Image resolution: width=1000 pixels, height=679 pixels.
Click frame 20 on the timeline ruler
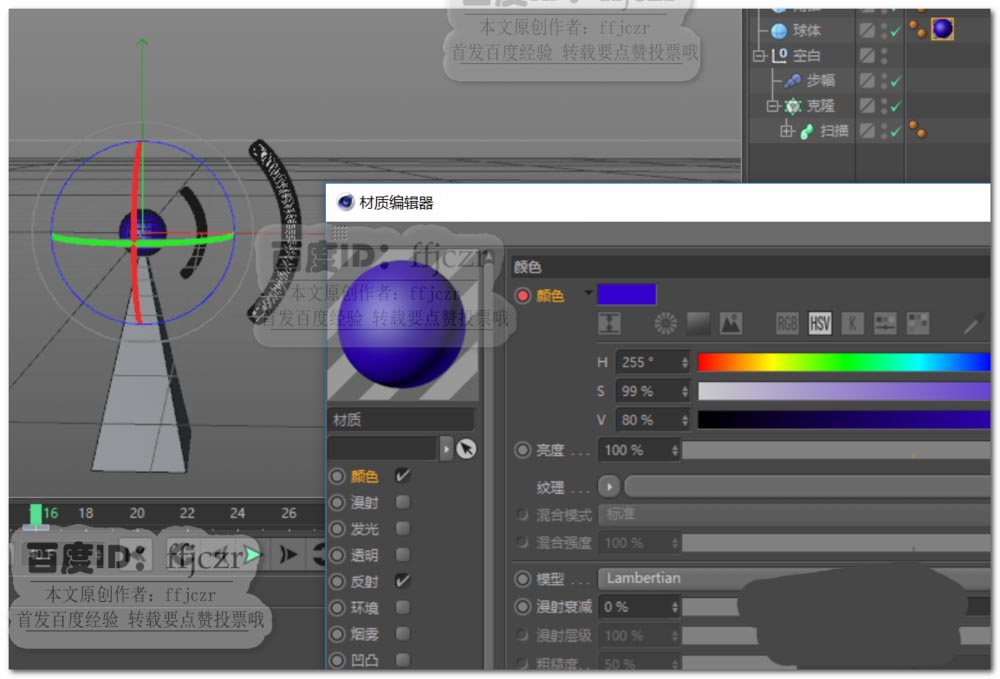point(136,513)
